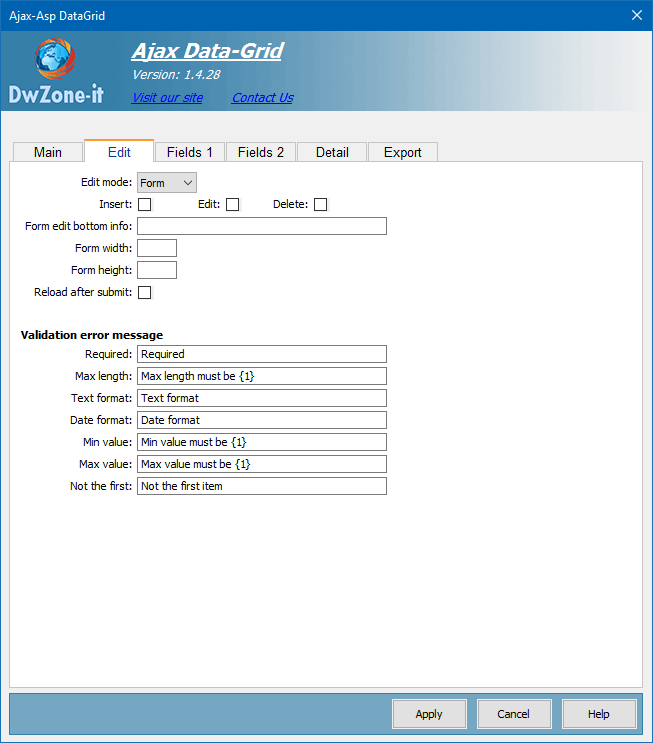This screenshot has height=743, width=653.
Task: Click into the Form width box
Action: pos(156,248)
